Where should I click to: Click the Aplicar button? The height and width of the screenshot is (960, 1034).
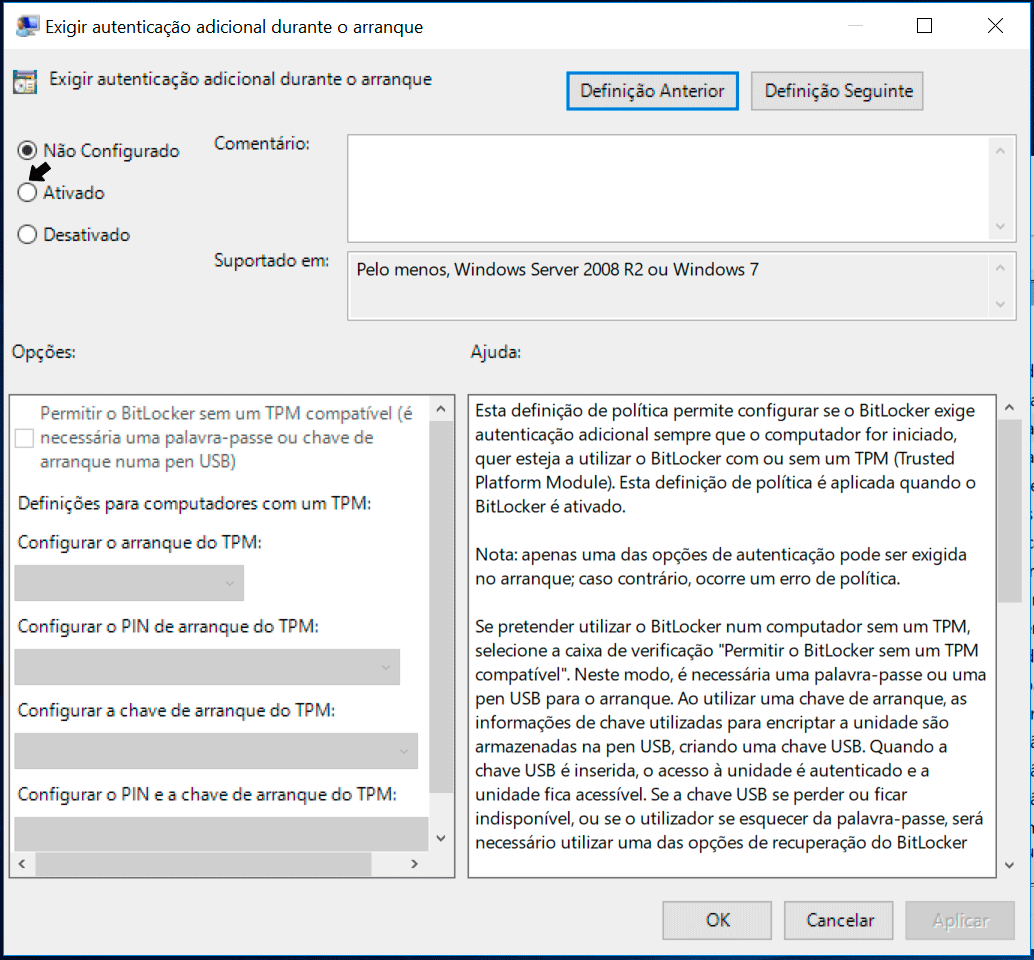click(x=960, y=920)
